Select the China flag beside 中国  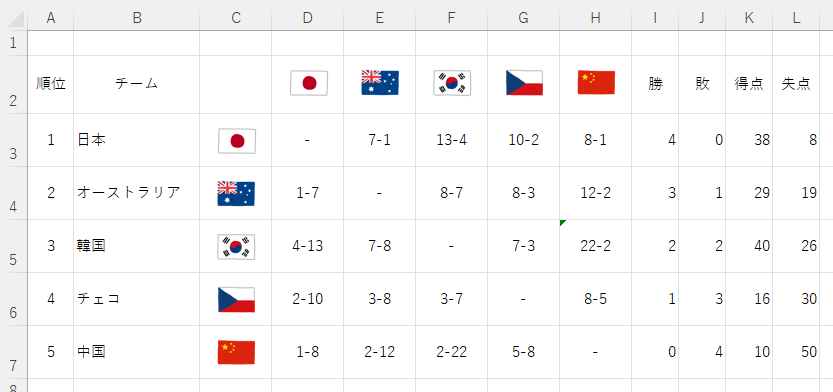[236, 352]
